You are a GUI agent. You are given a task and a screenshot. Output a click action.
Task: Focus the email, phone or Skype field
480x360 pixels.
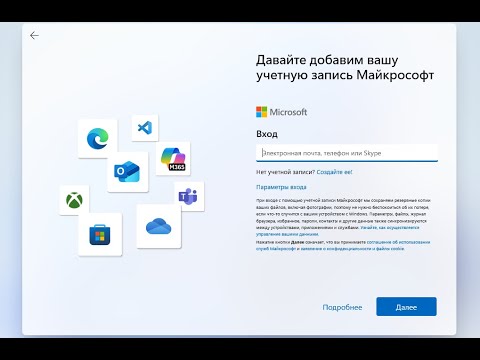pyautogui.click(x=347, y=153)
